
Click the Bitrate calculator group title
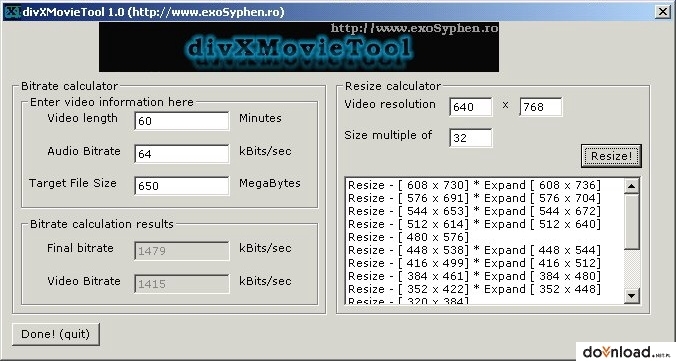pos(69,86)
